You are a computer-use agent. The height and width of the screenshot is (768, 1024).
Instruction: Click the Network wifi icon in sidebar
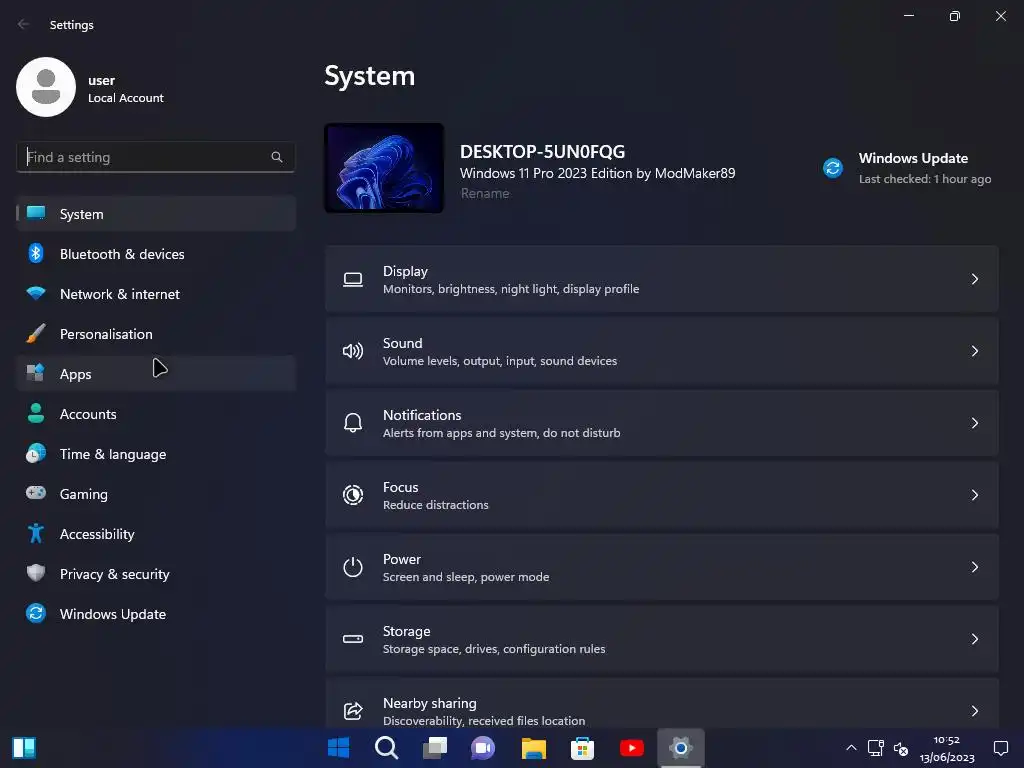click(36, 293)
